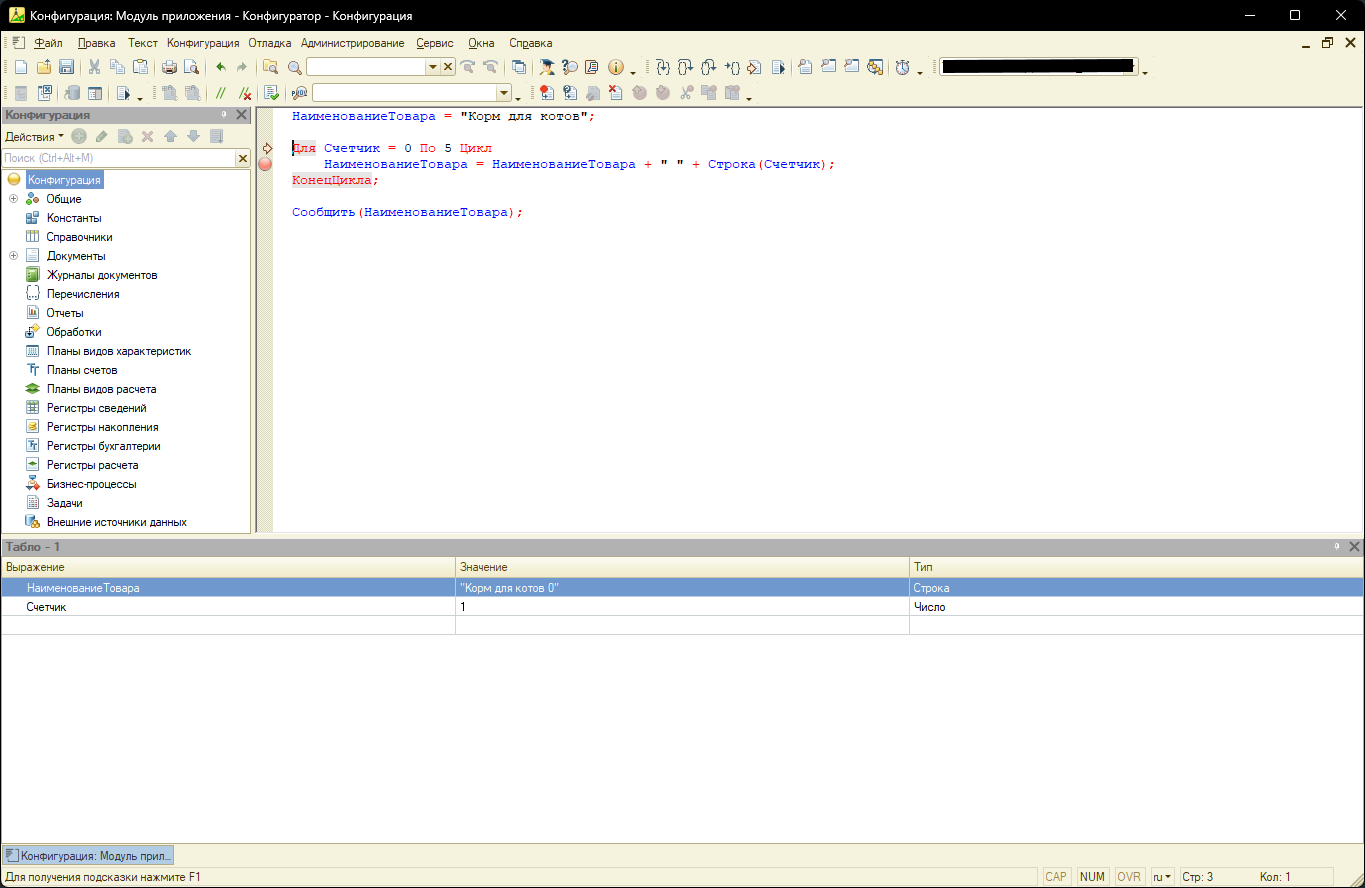Viewport: 1365px width, 888px height.
Task: Save with the floppy disk icon
Action: (66, 67)
